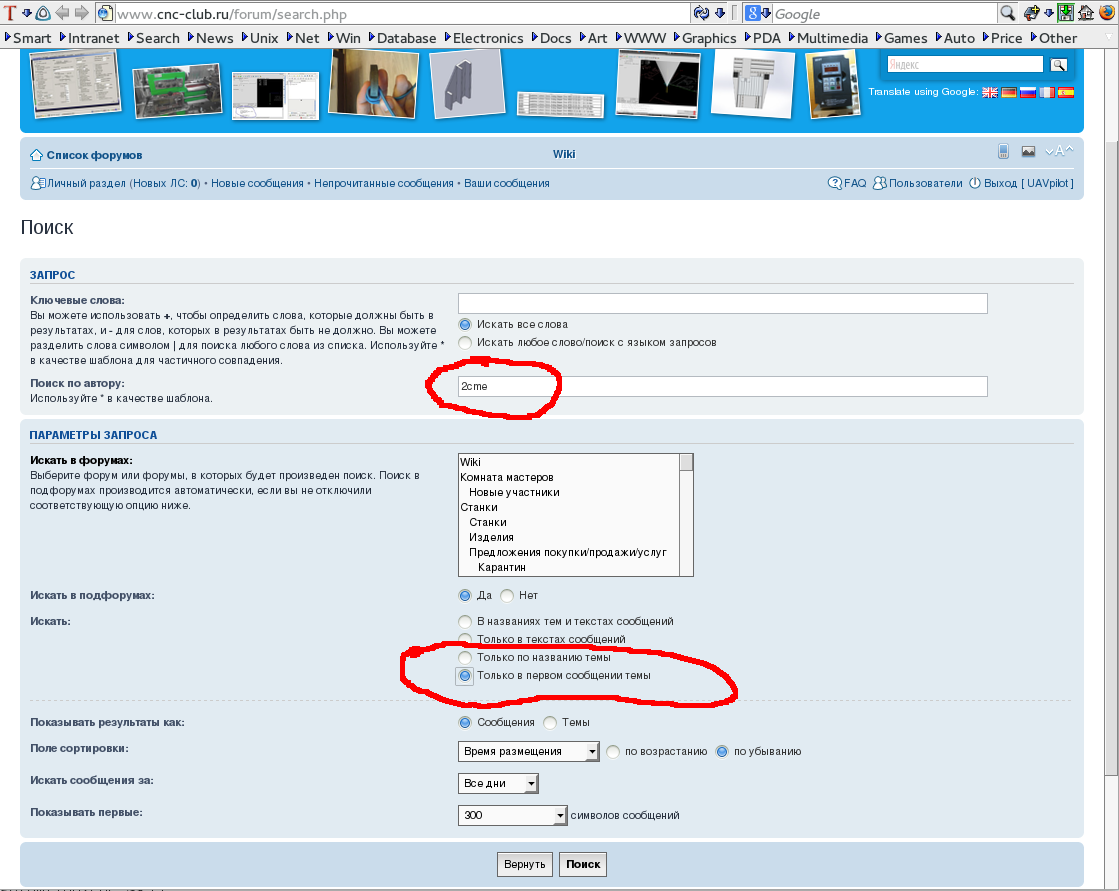
Task: Click the browser Forward arrow
Action: [x=82, y=13]
